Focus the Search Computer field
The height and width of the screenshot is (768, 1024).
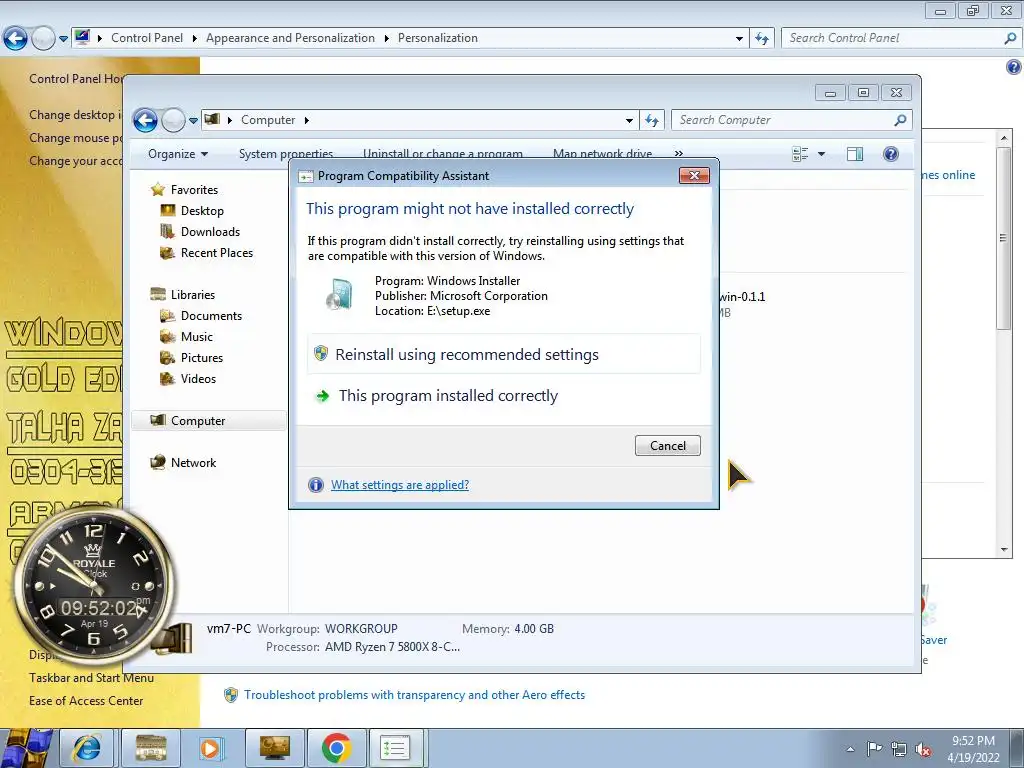point(784,120)
